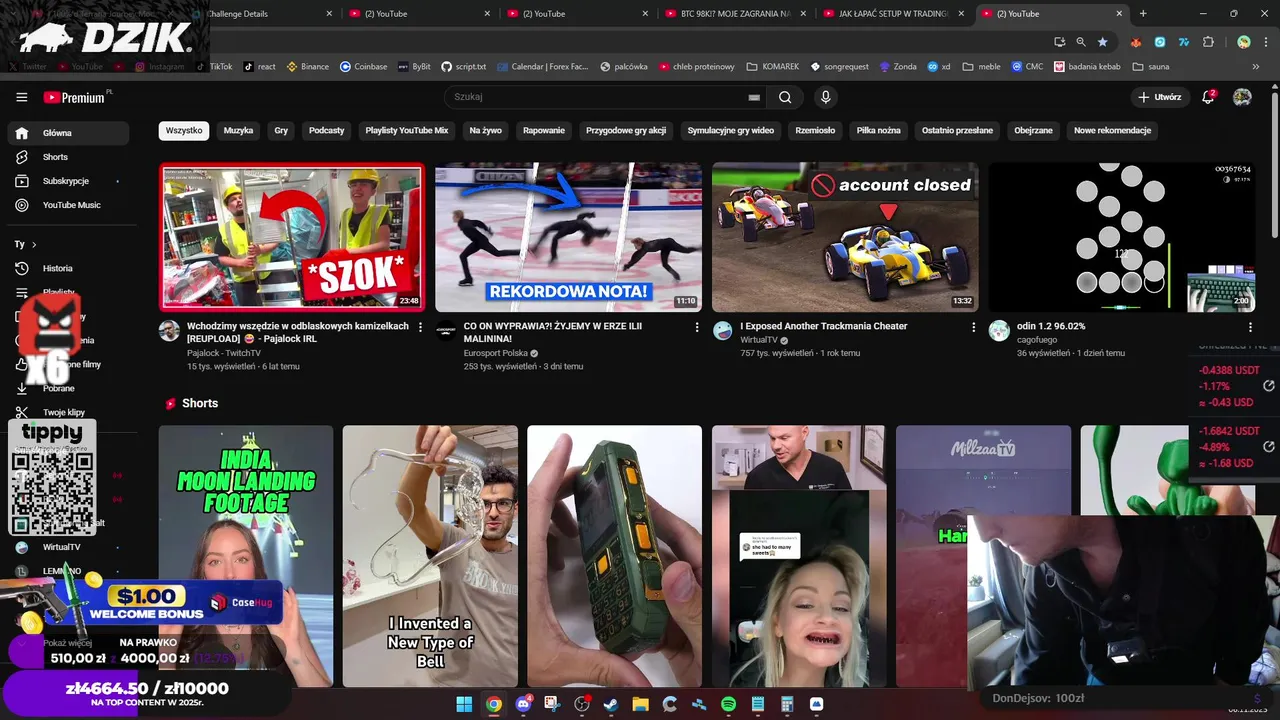Open the ByBit bookmark
The width and height of the screenshot is (1280, 720).
[414, 67]
